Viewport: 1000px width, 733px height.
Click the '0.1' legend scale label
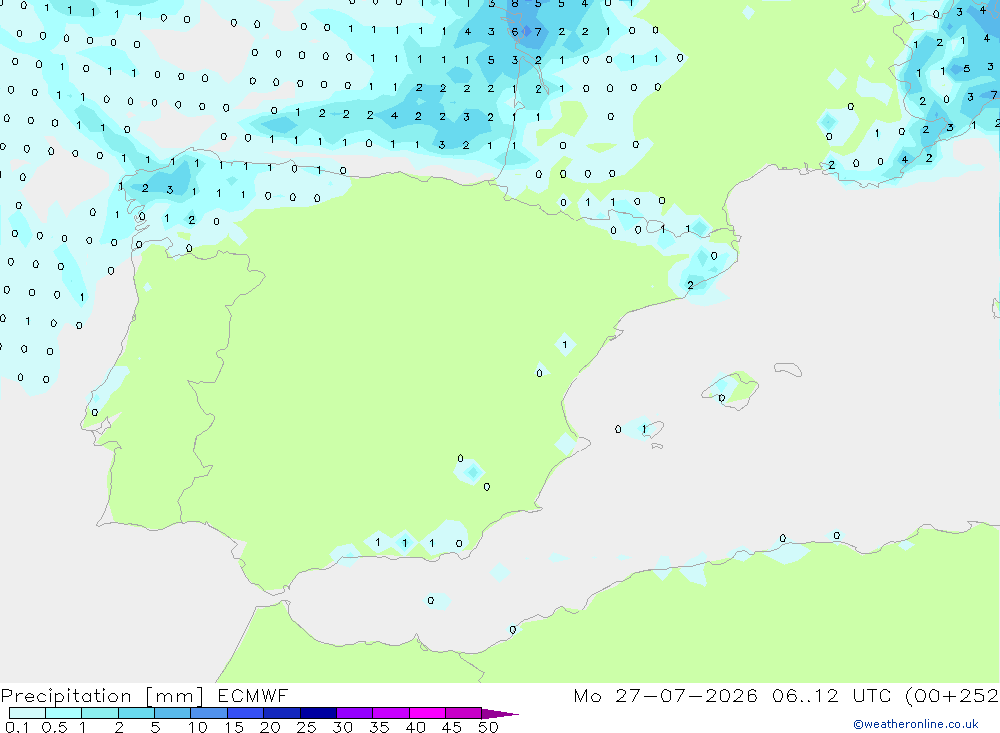coord(17,727)
